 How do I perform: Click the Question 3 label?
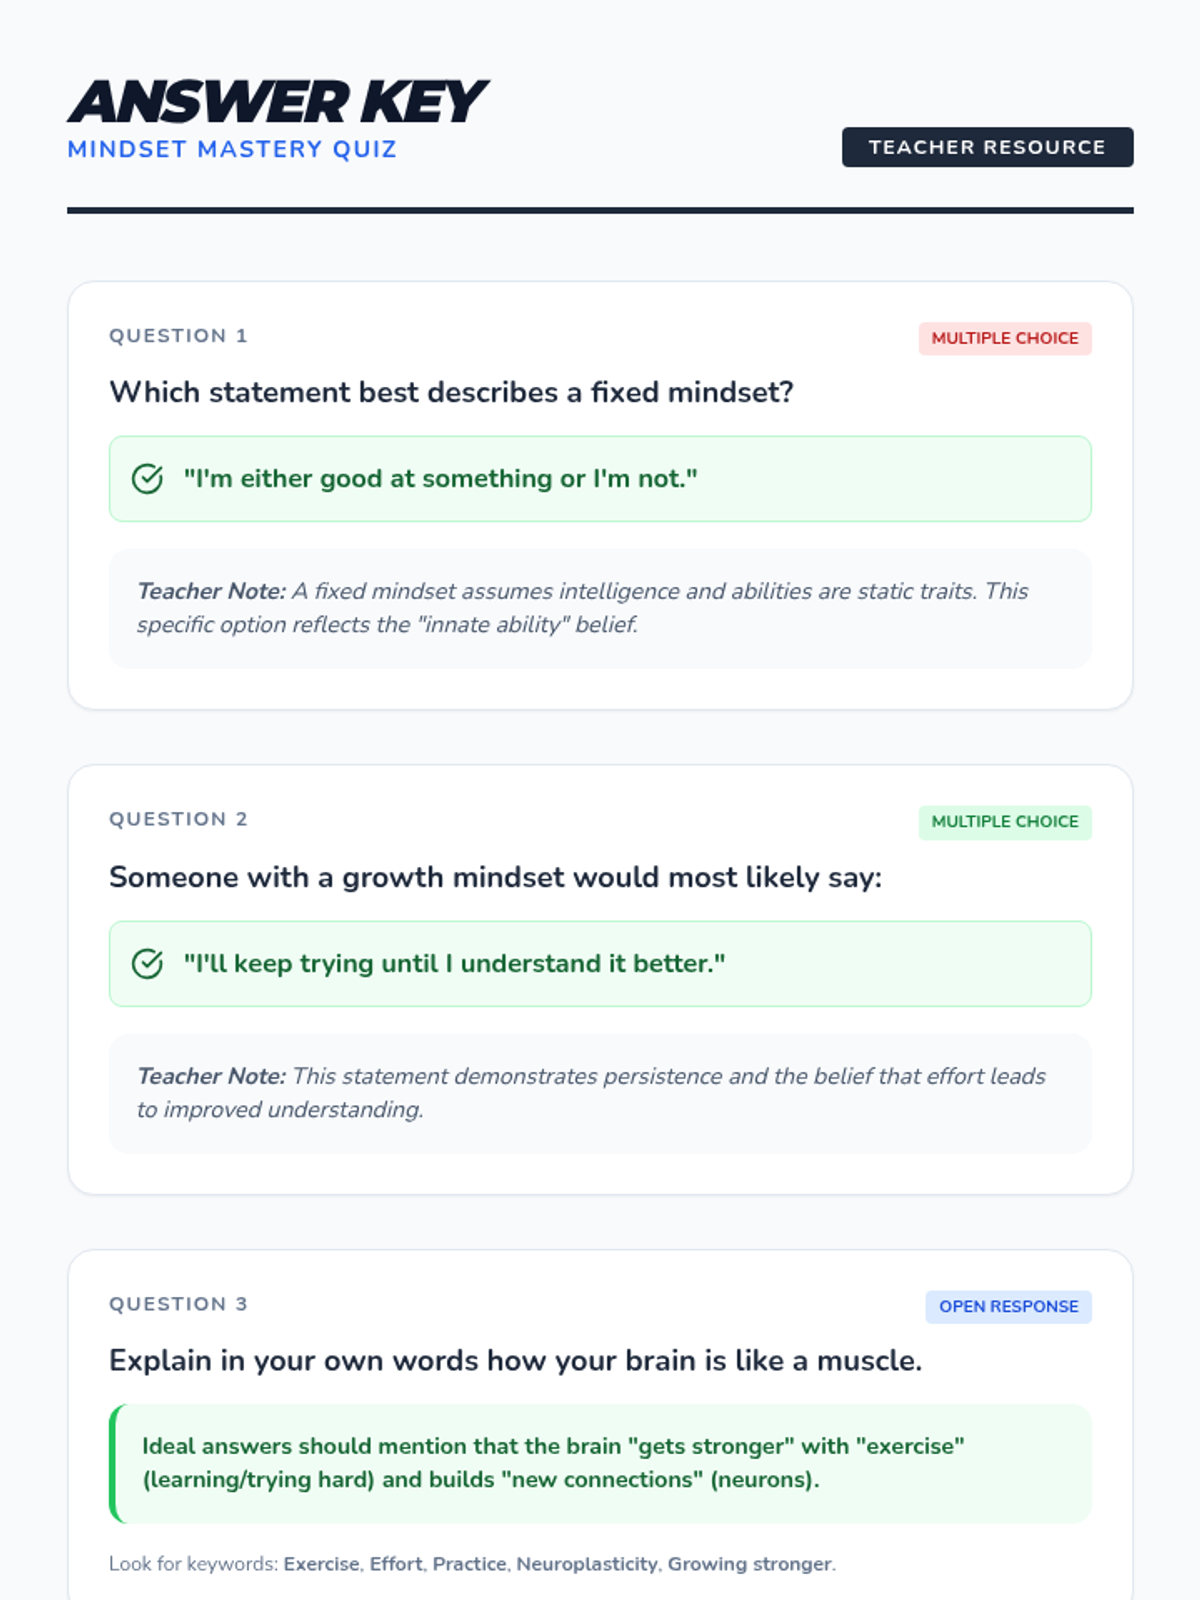point(178,1304)
